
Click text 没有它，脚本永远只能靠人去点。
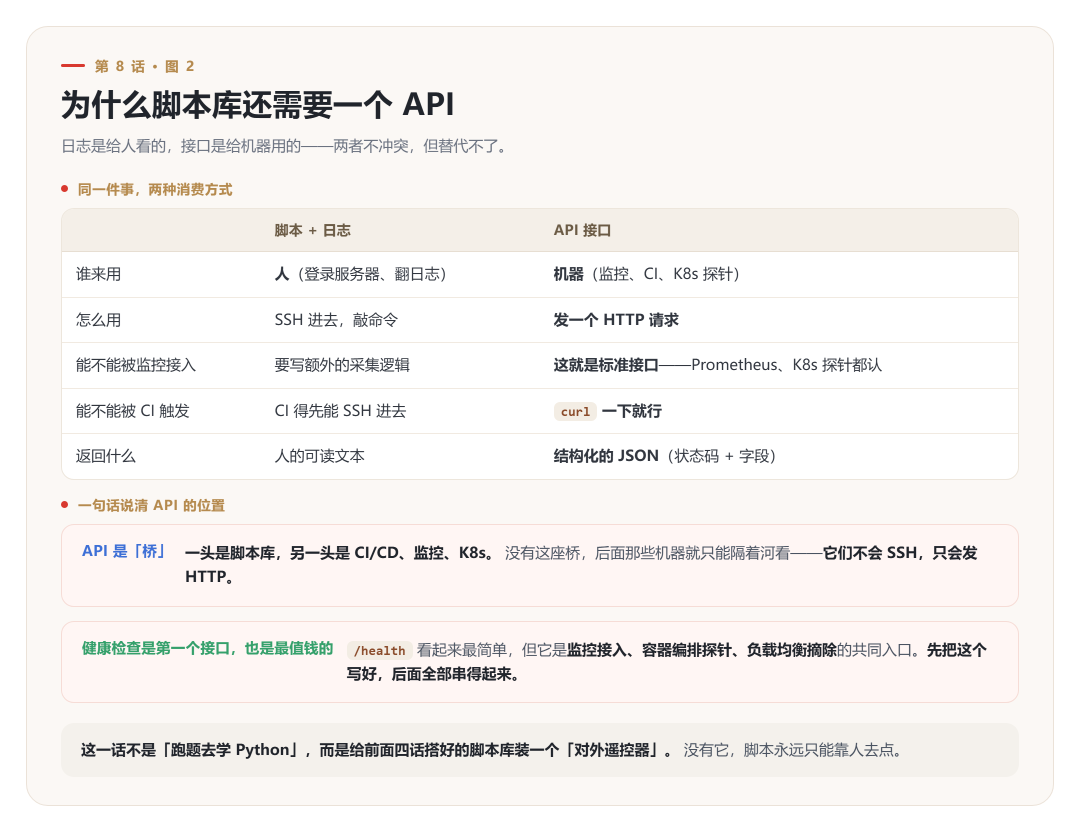pyautogui.click(x=793, y=750)
